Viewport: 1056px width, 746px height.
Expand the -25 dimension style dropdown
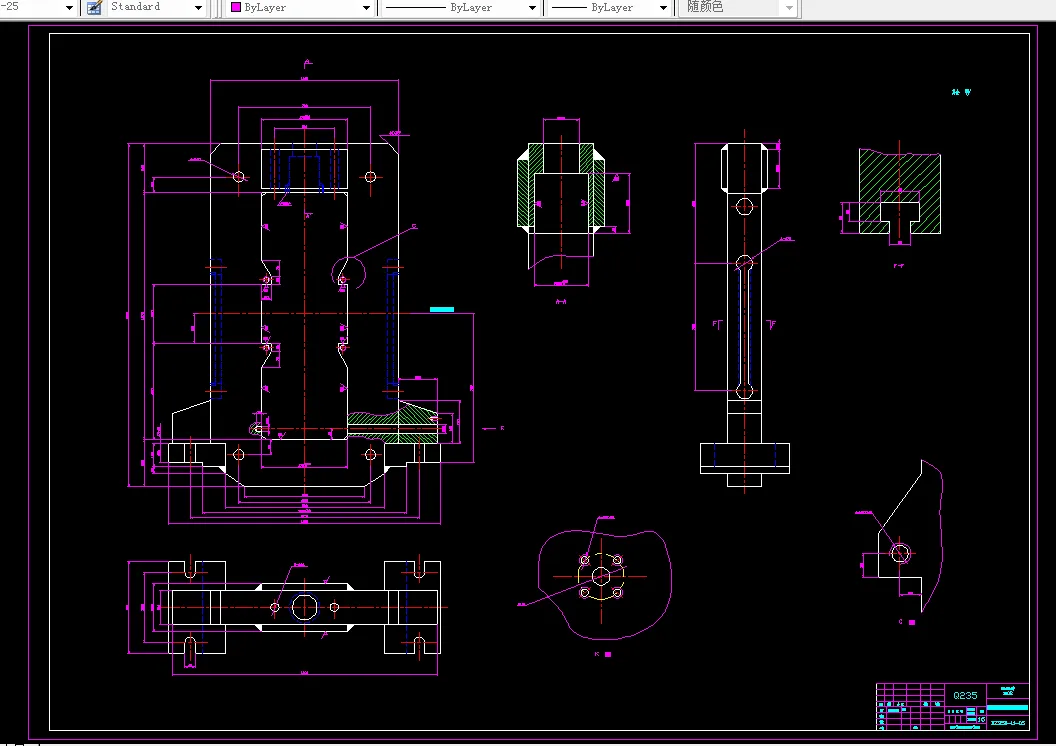(x=69, y=7)
